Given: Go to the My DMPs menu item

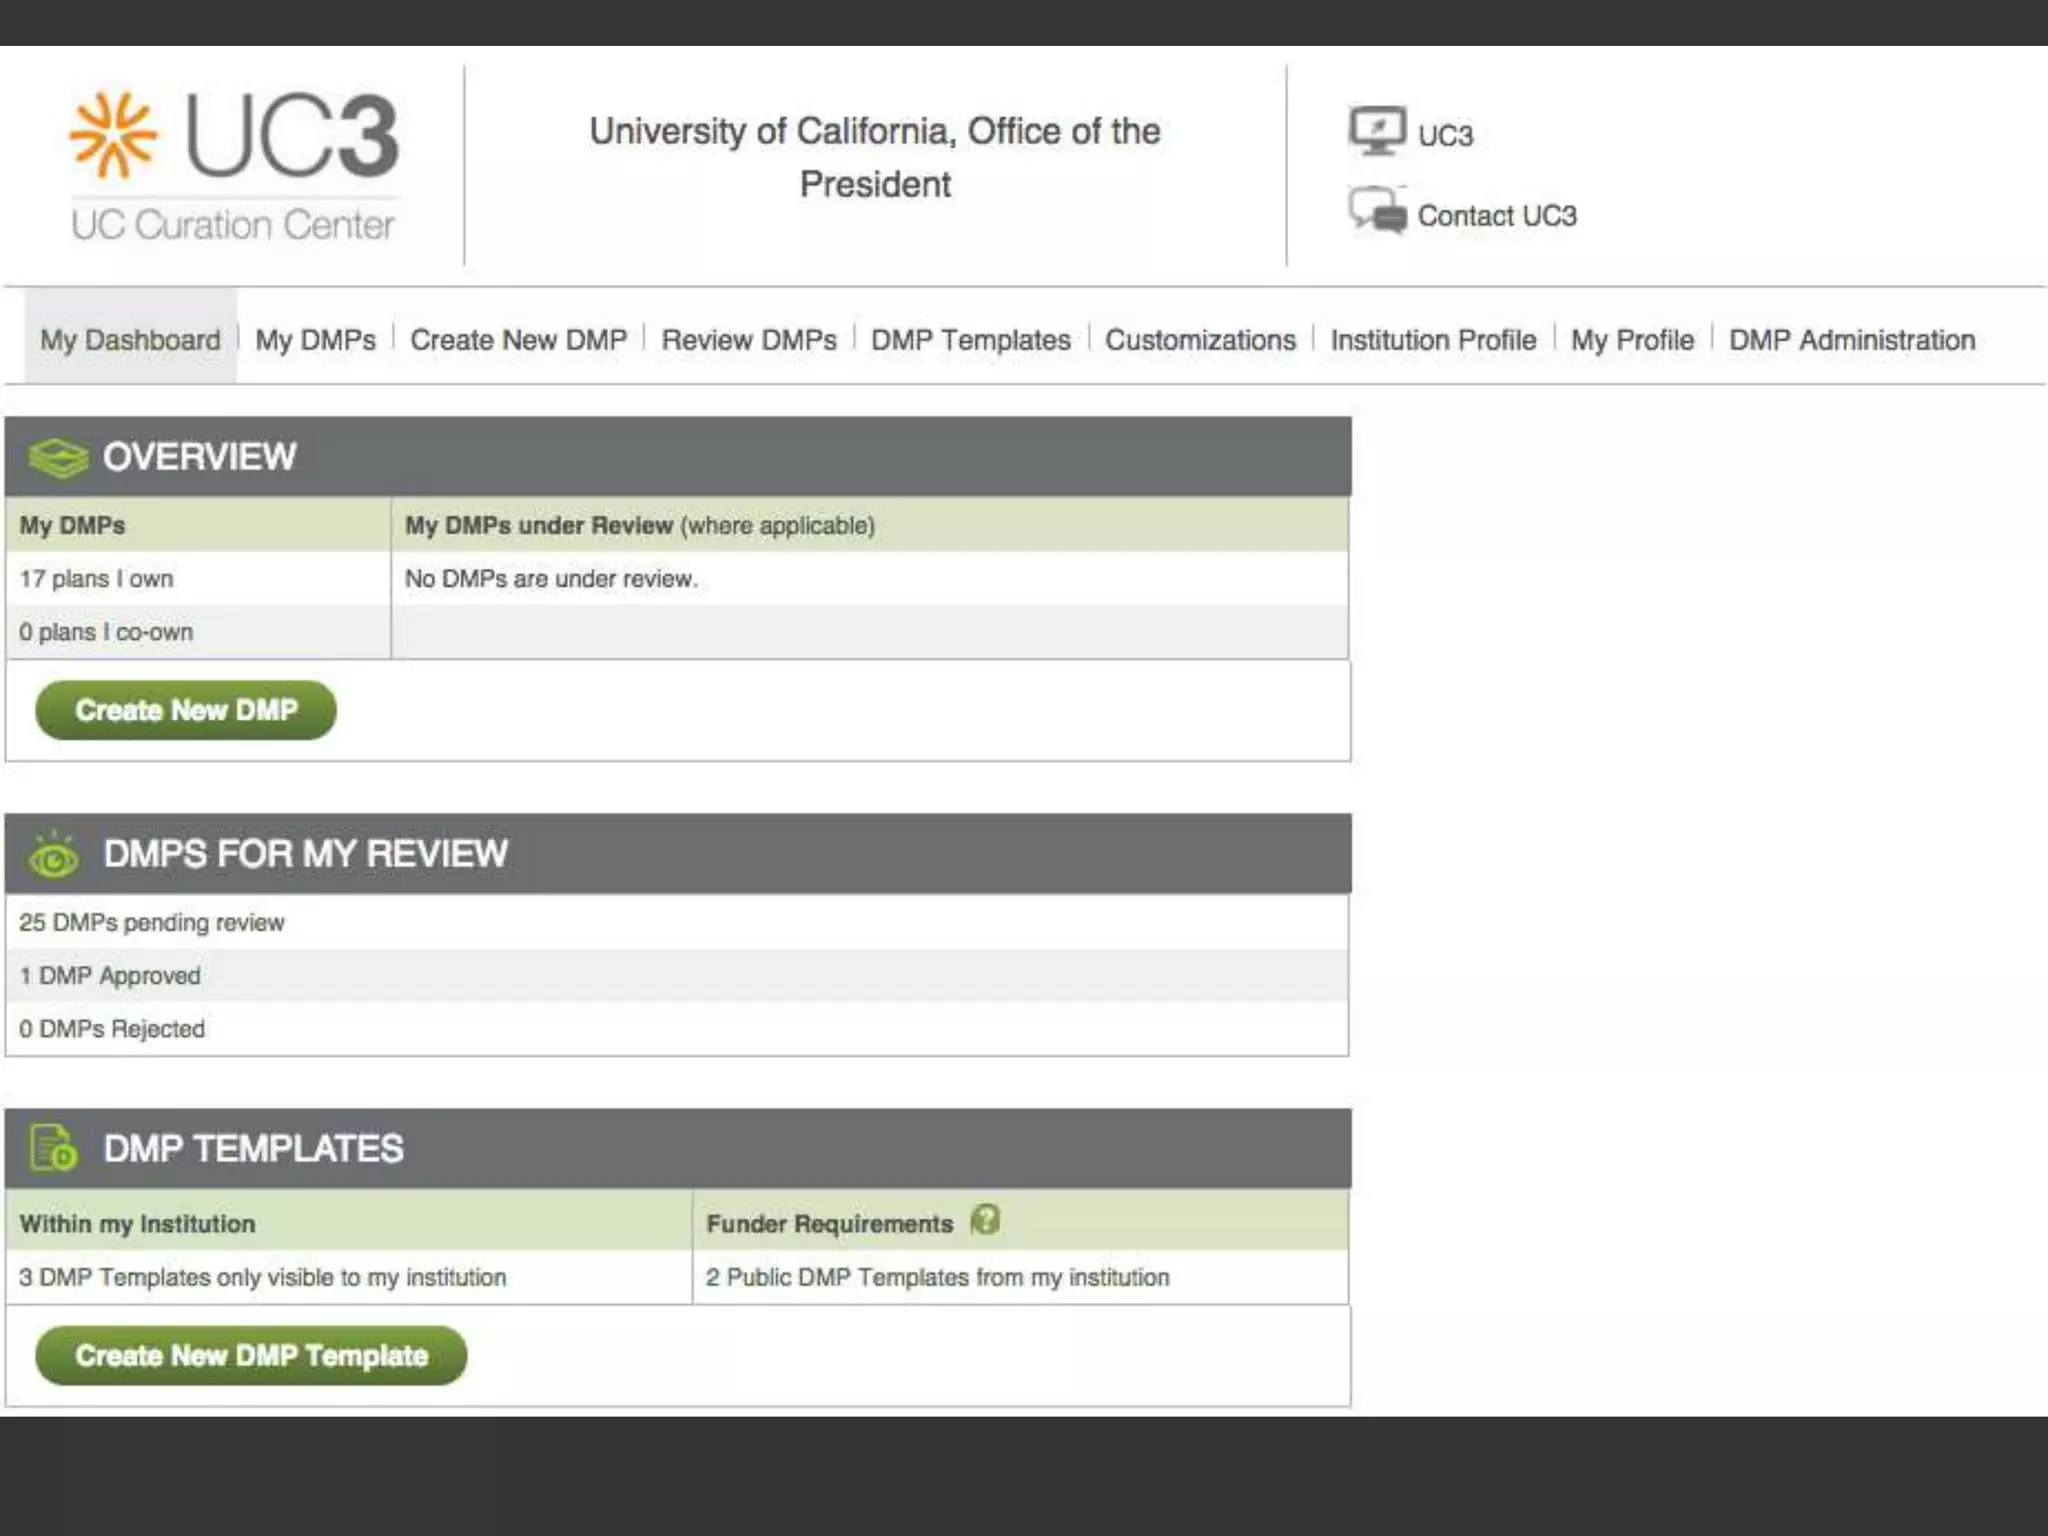Looking at the screenshot, I should (315, 340).
